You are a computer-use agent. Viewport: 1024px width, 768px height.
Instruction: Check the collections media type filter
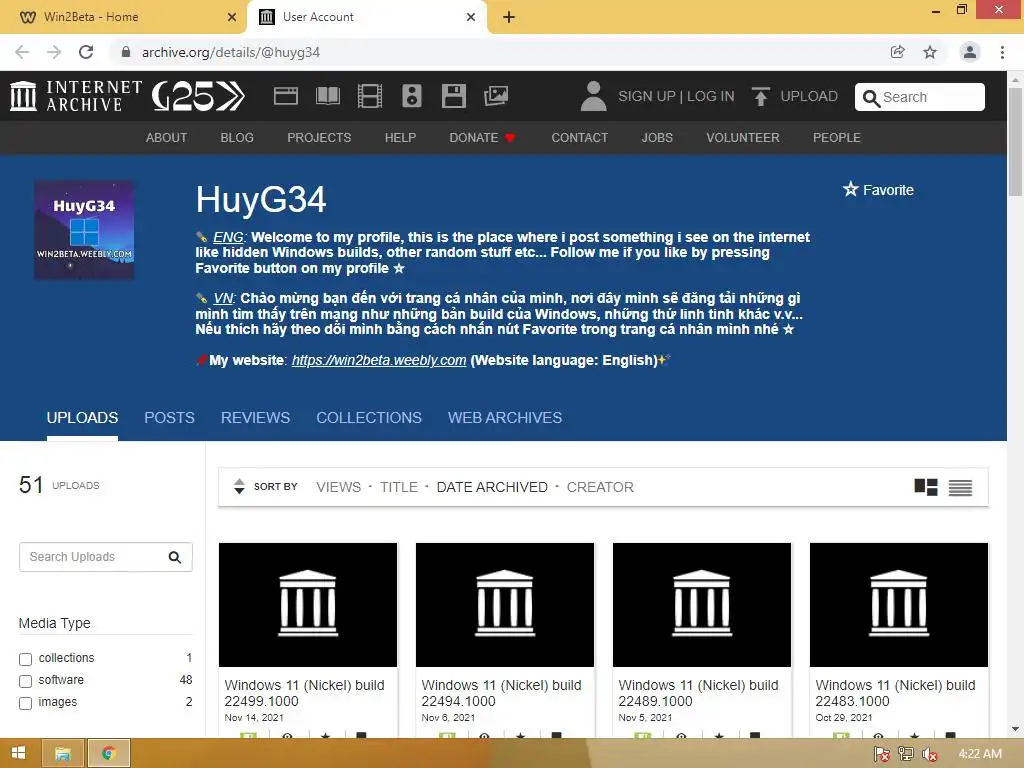(x=25, y=659)
